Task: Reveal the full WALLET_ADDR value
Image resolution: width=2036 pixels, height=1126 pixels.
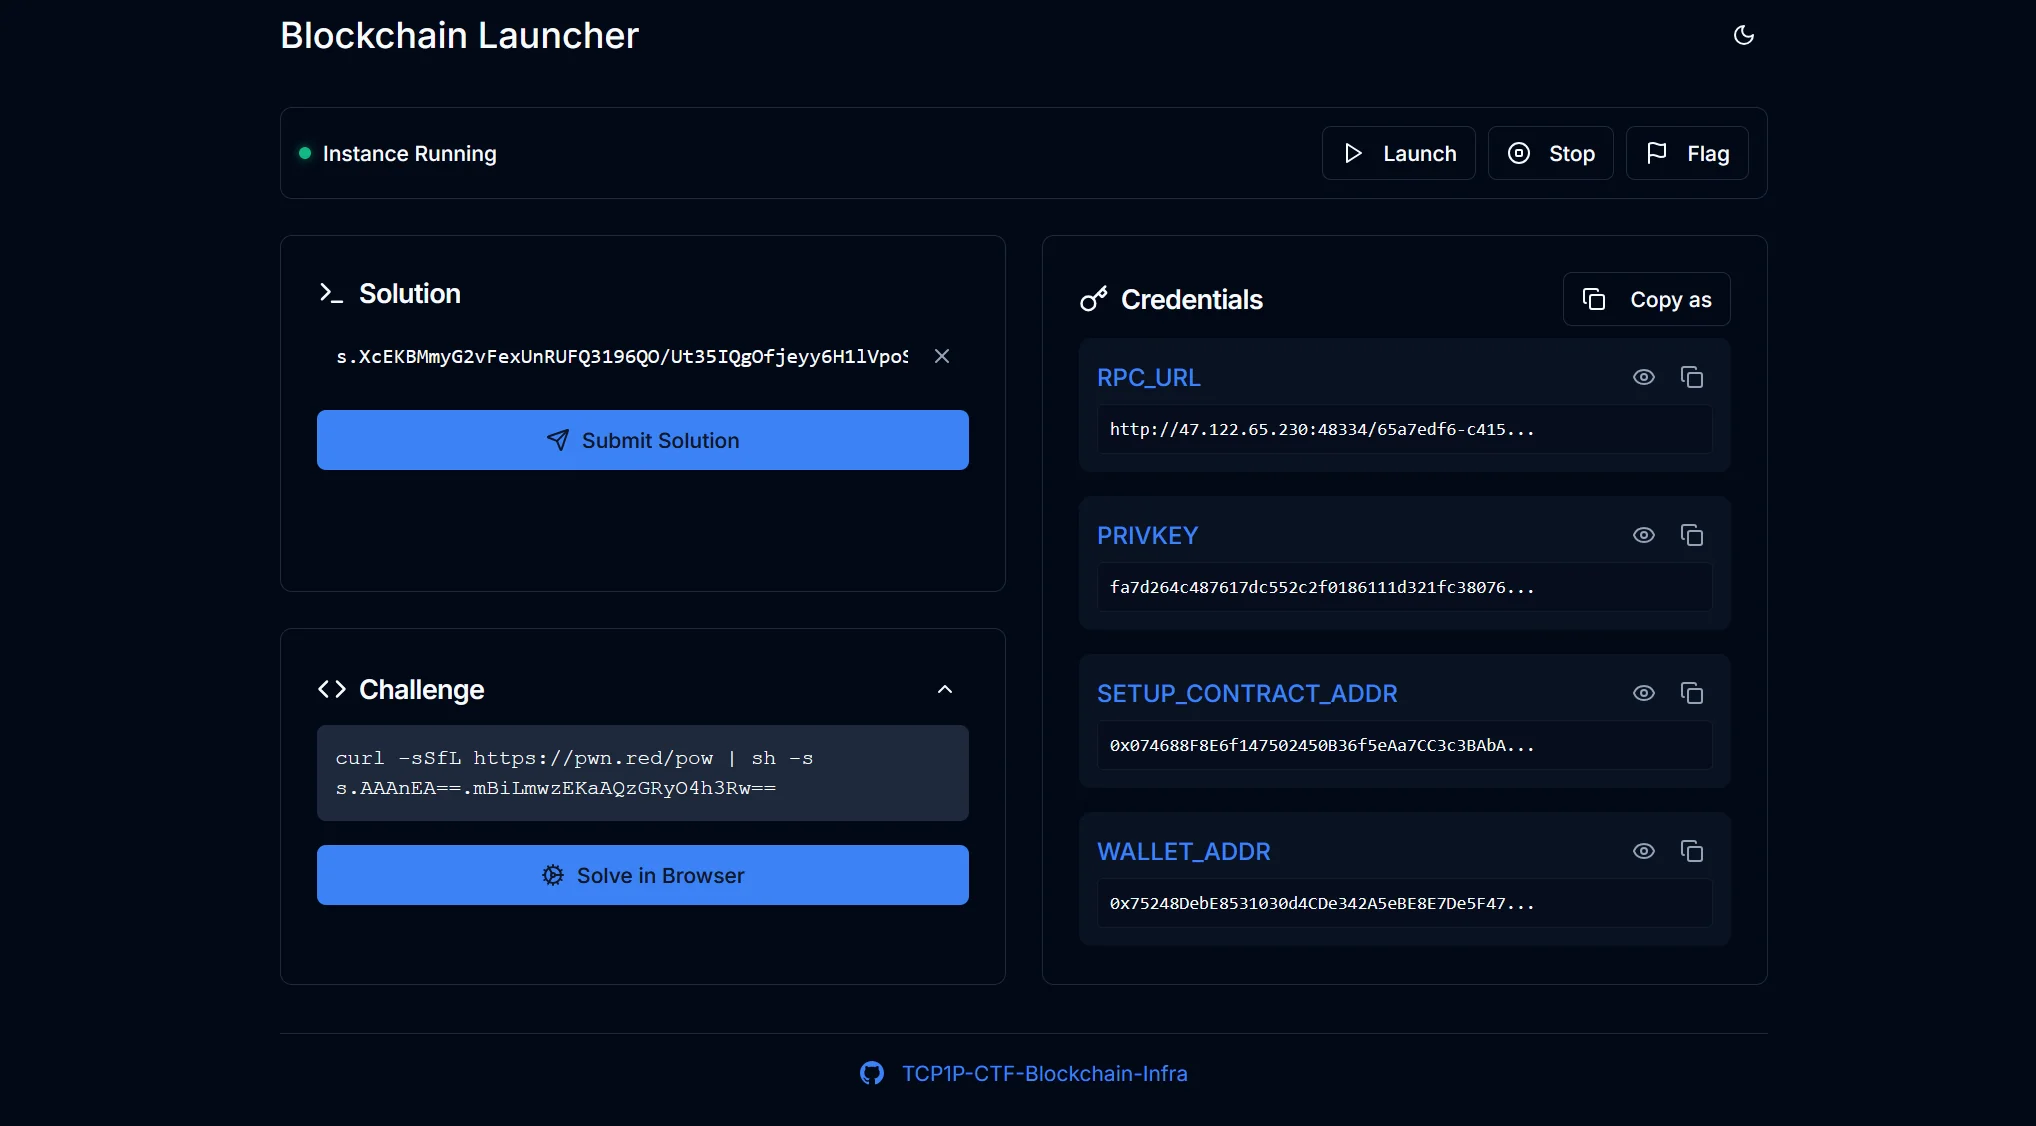Action: pos(1643,851)
